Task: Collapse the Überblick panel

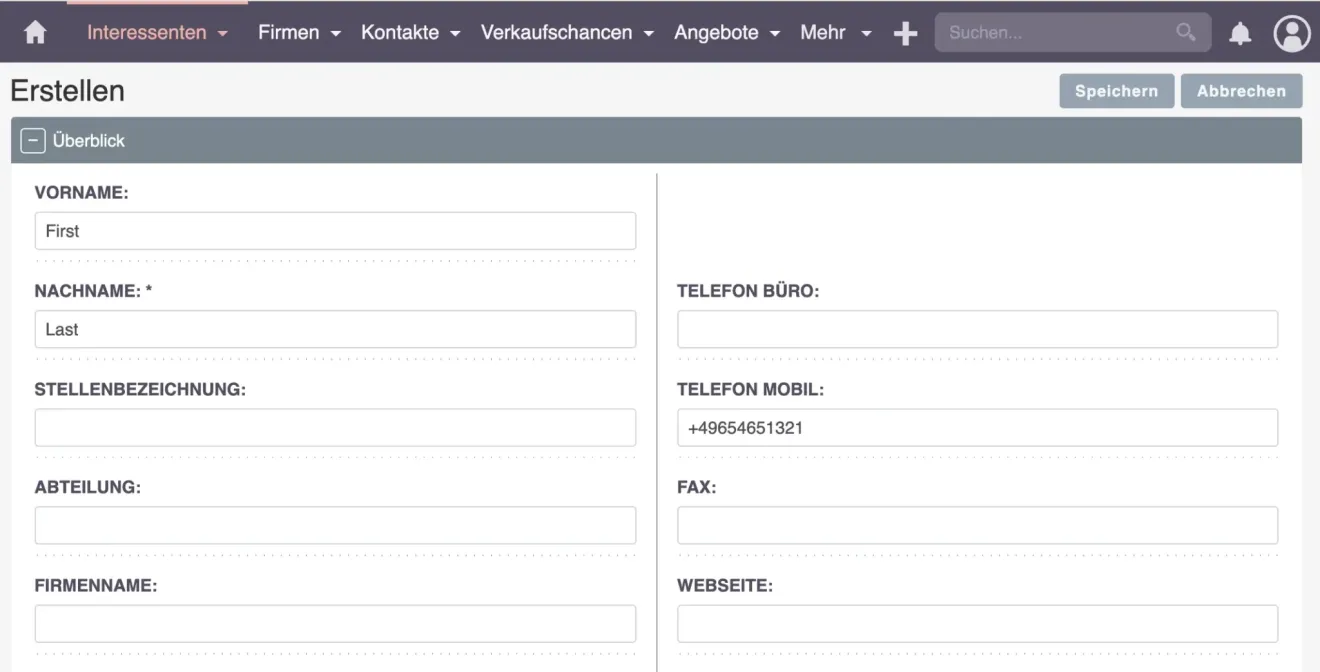Action: click(31, 140)
